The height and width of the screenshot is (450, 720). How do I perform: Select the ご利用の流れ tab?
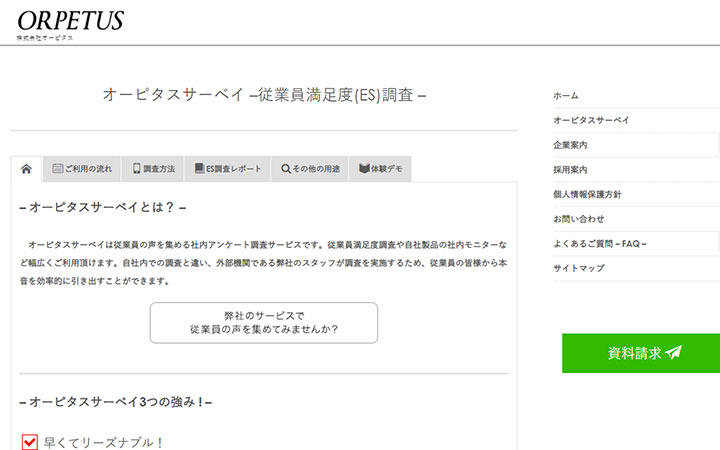(x=82, y=169)
